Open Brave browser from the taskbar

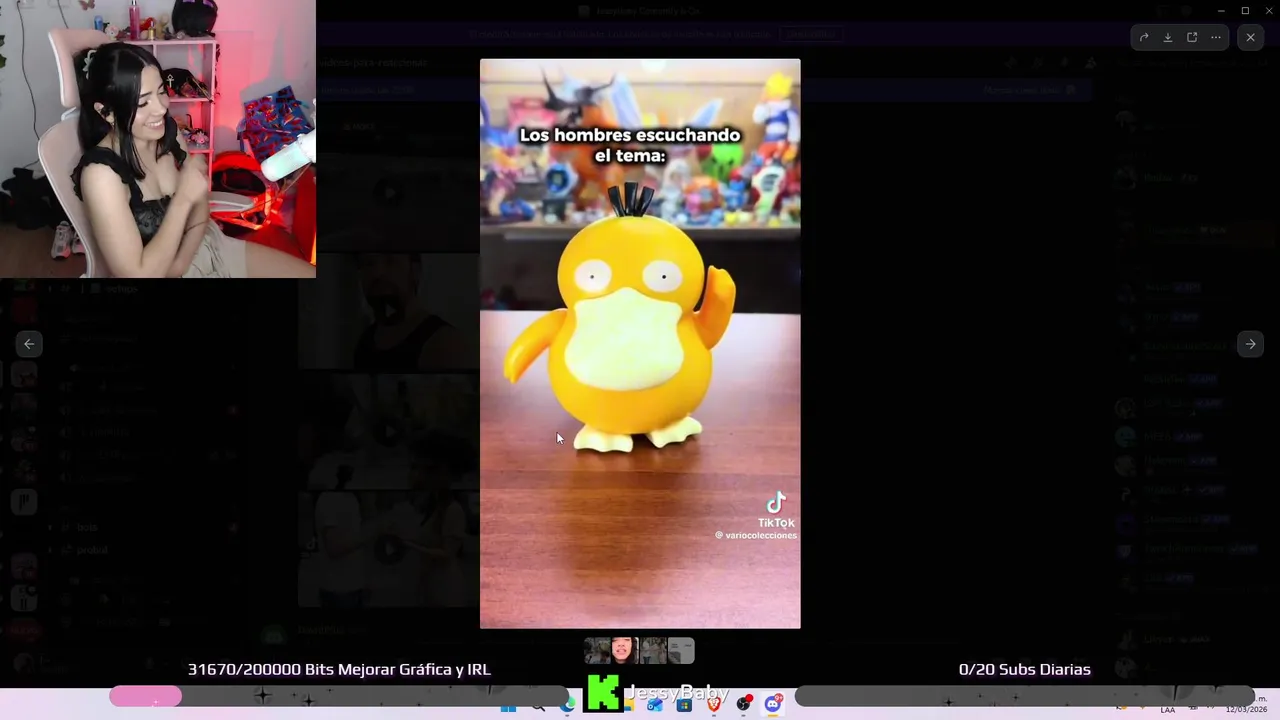[x=714, y=705]
